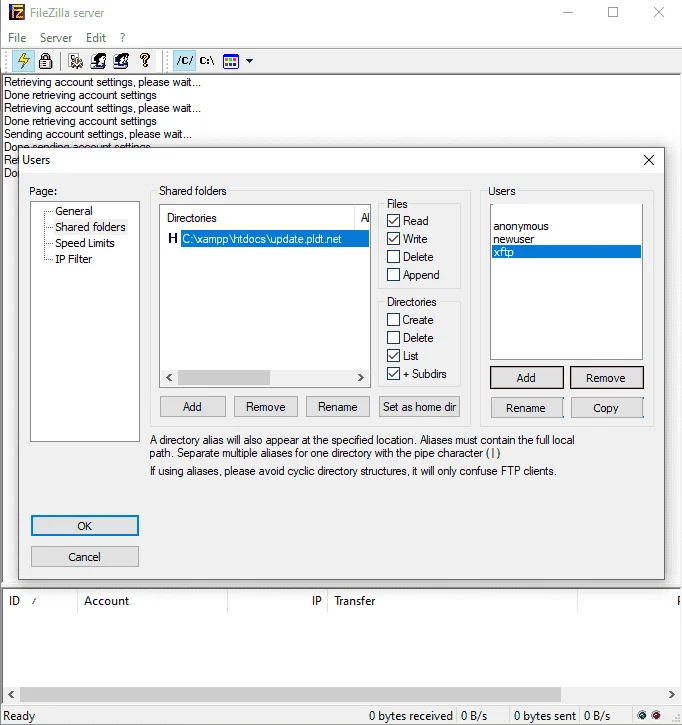Open the Server menu

click(56, 37)
